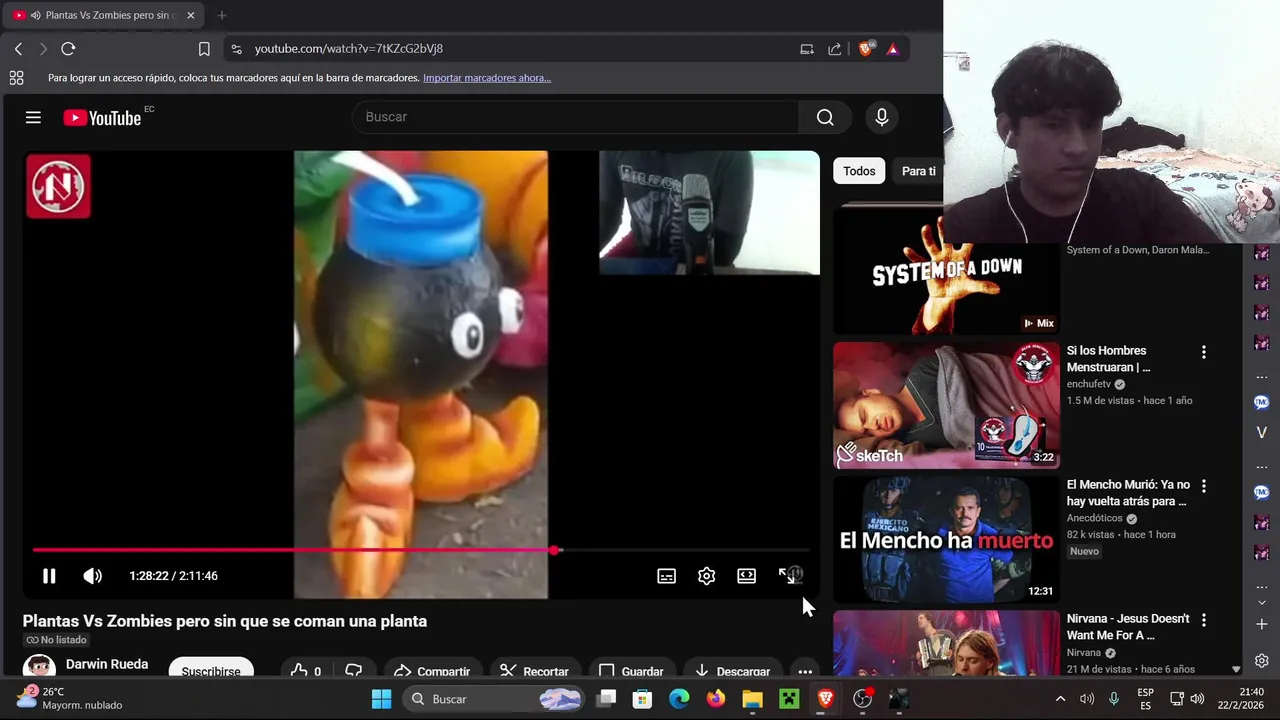The image size is (1280, 720).
Task: Open options menu for Nirvana video
Action: 1203,620
